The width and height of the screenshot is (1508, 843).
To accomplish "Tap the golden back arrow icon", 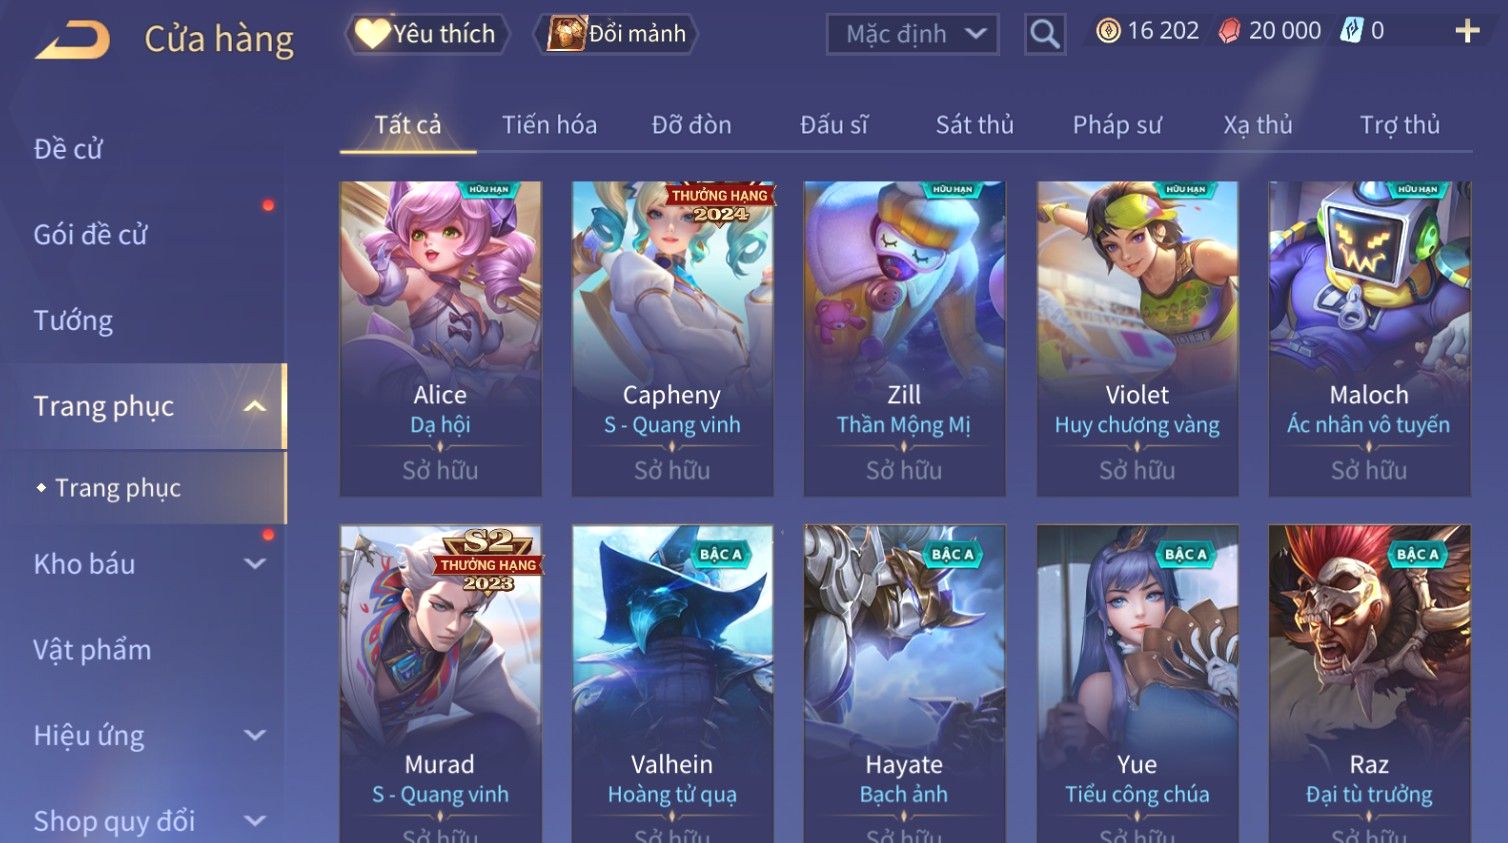I will pyautogui.click(x=72, y=40).
